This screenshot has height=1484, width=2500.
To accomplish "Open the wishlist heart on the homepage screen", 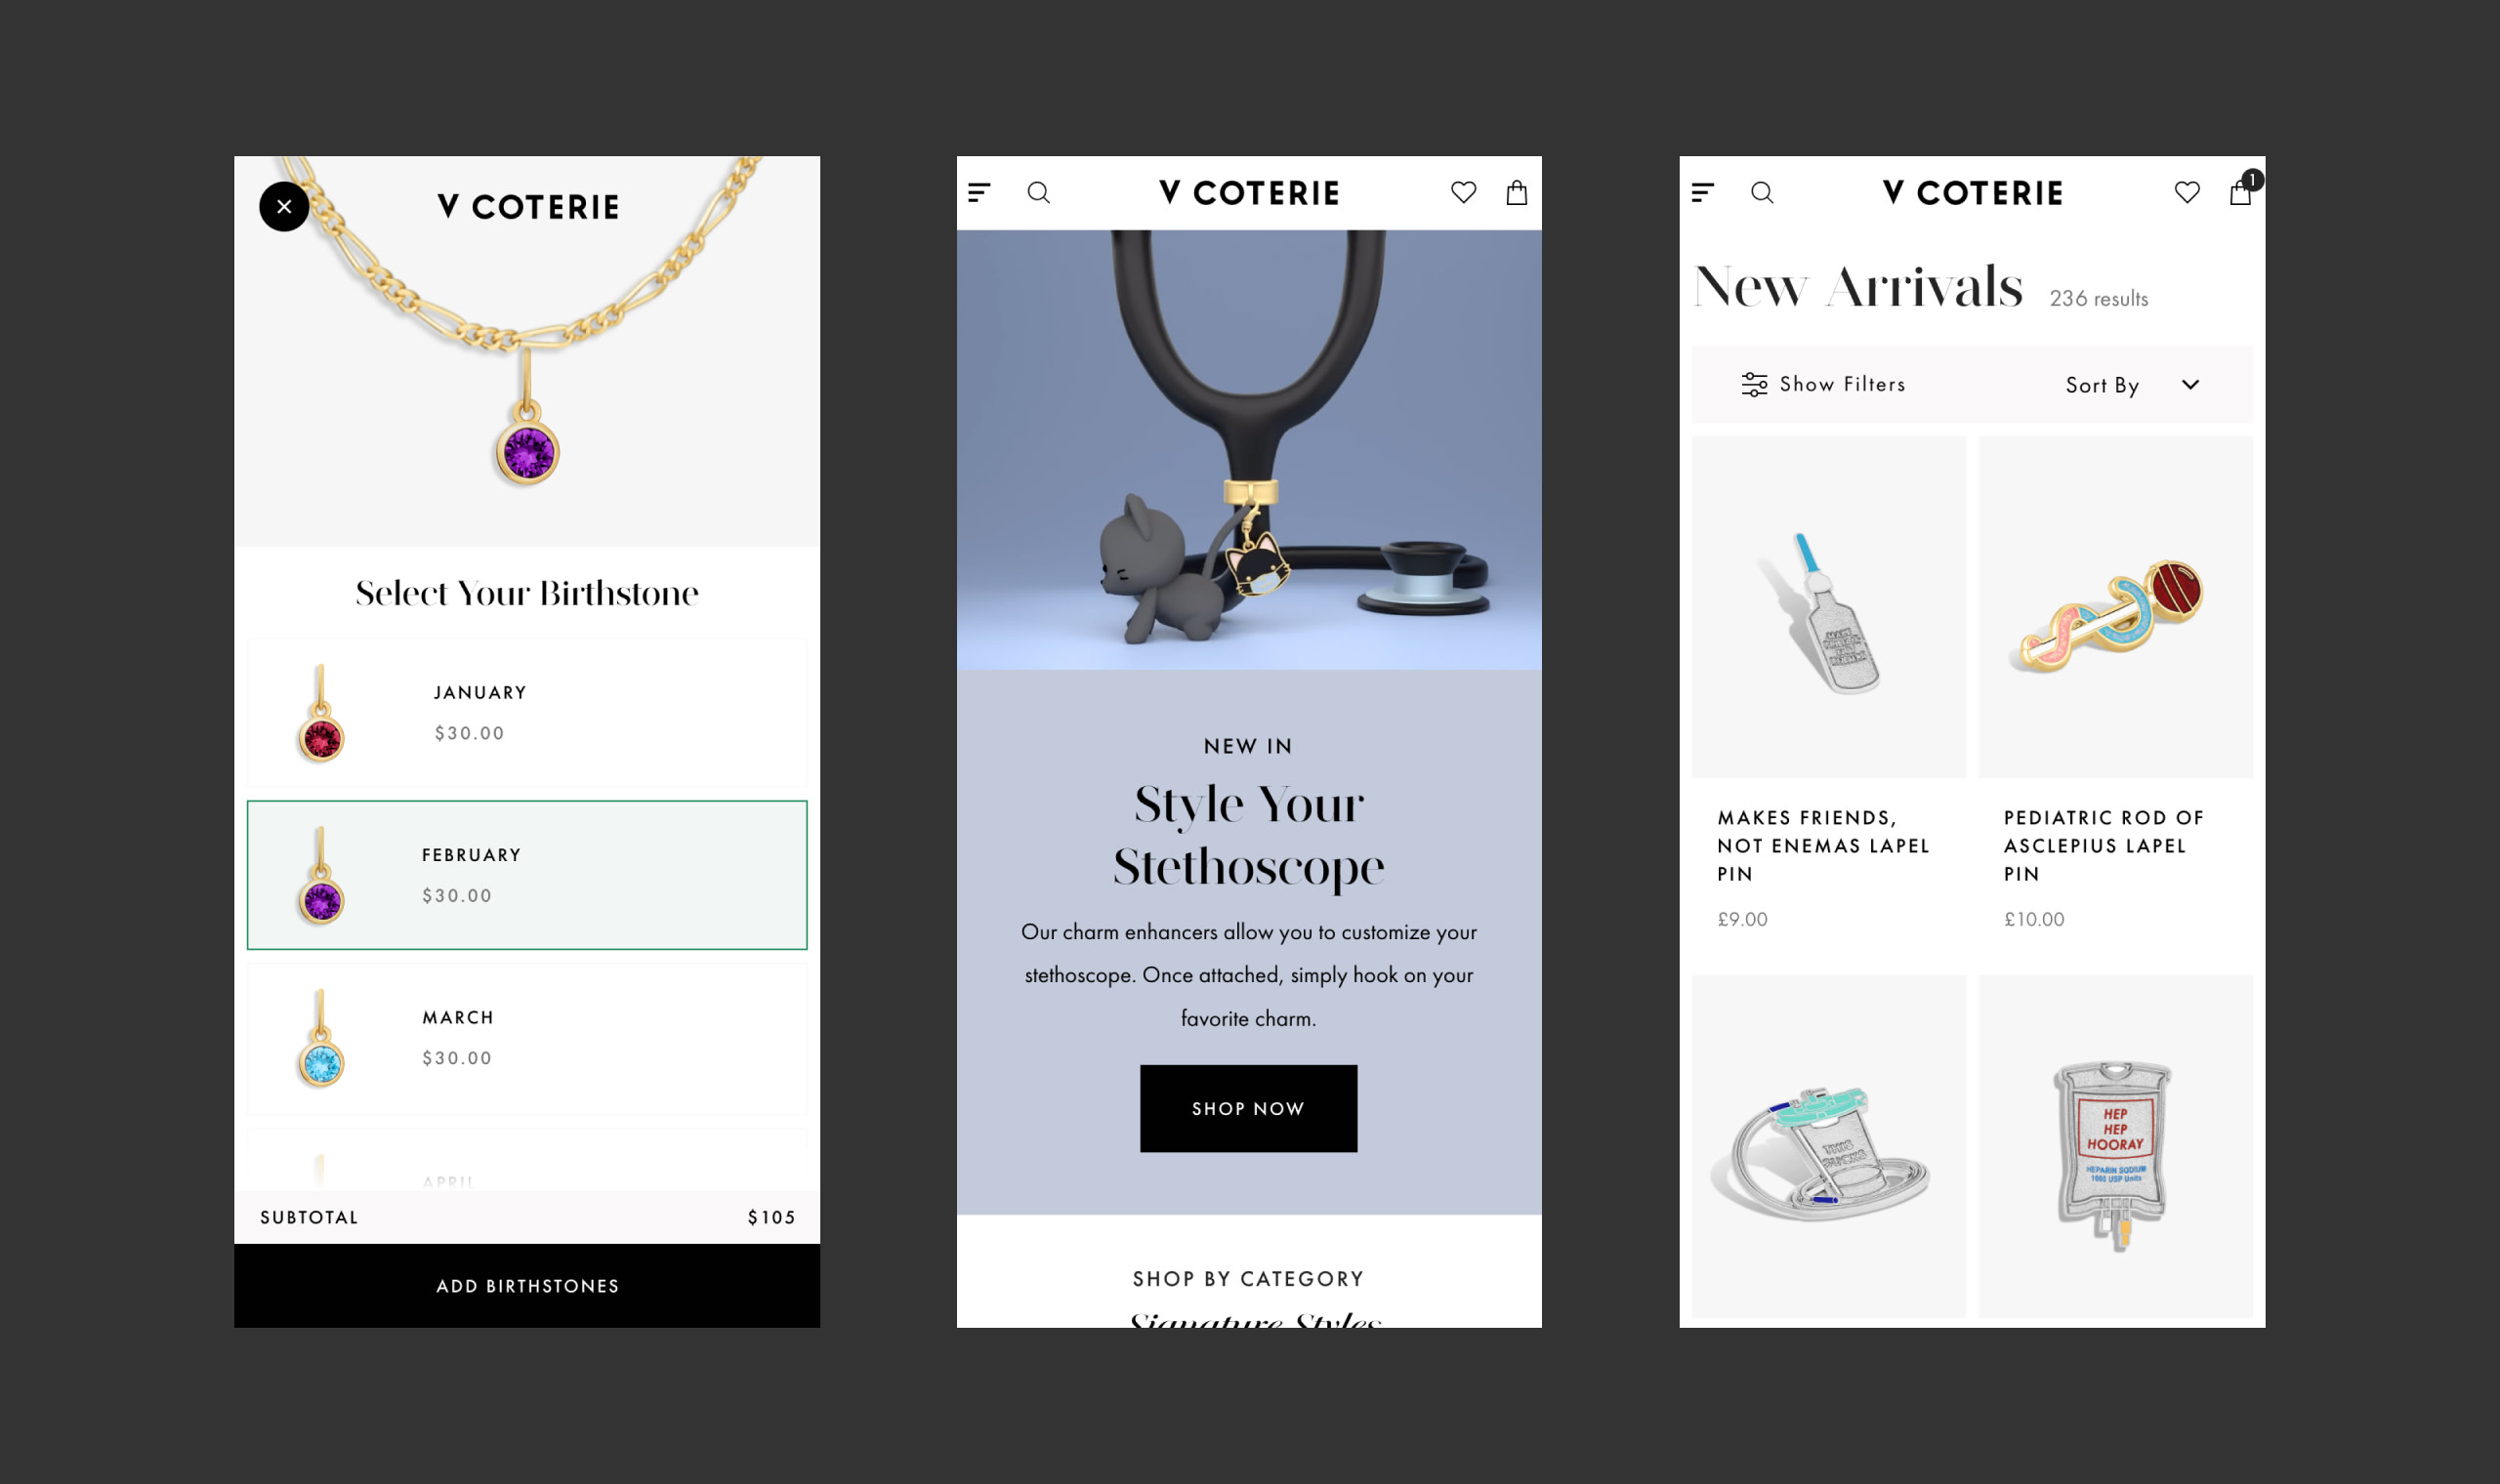I will coord(1463,193).
